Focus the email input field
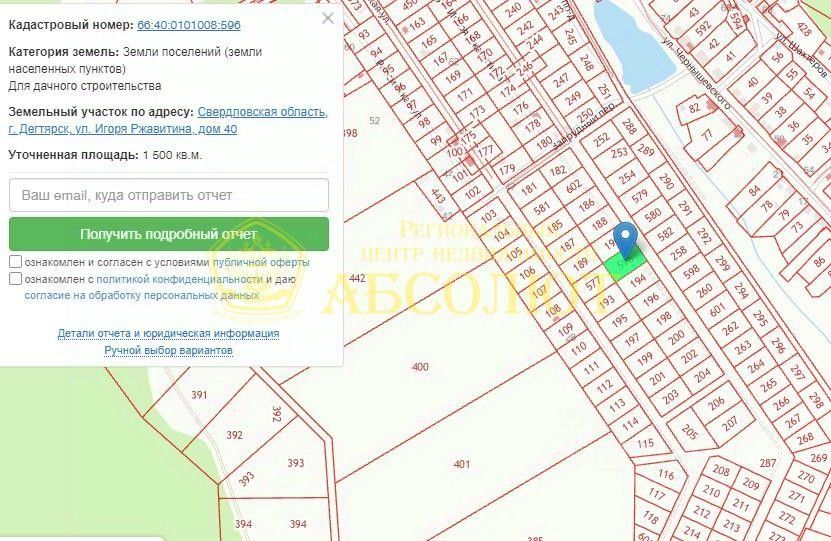831x541 pixels. click(x=169, y=195)
